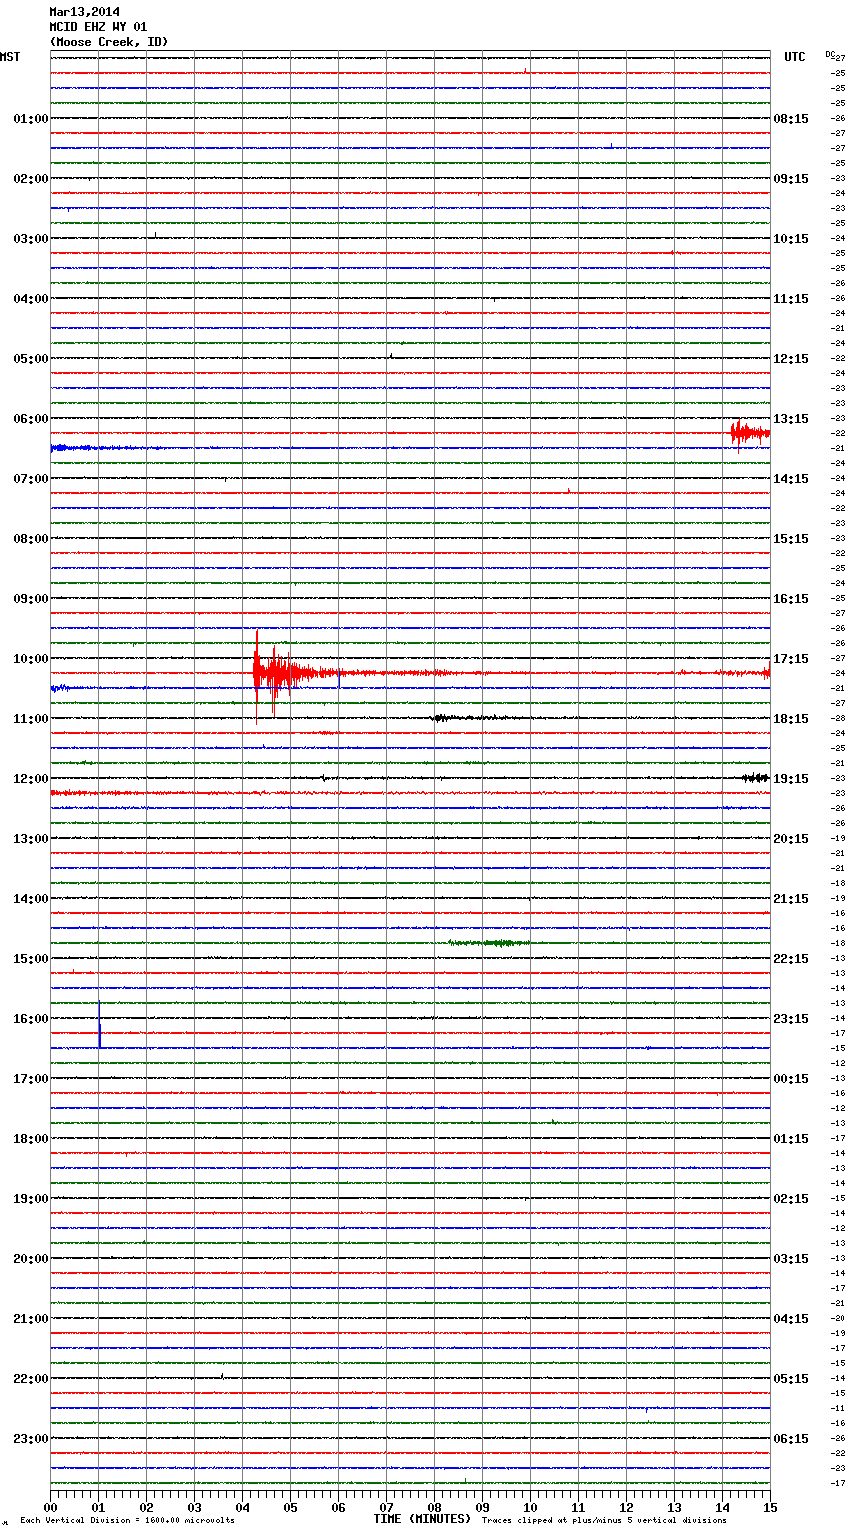Viewport: 850px width, 1534px height.
Task: Click the 'Traces clipped' footer note
Action: tap(604, 1521)
